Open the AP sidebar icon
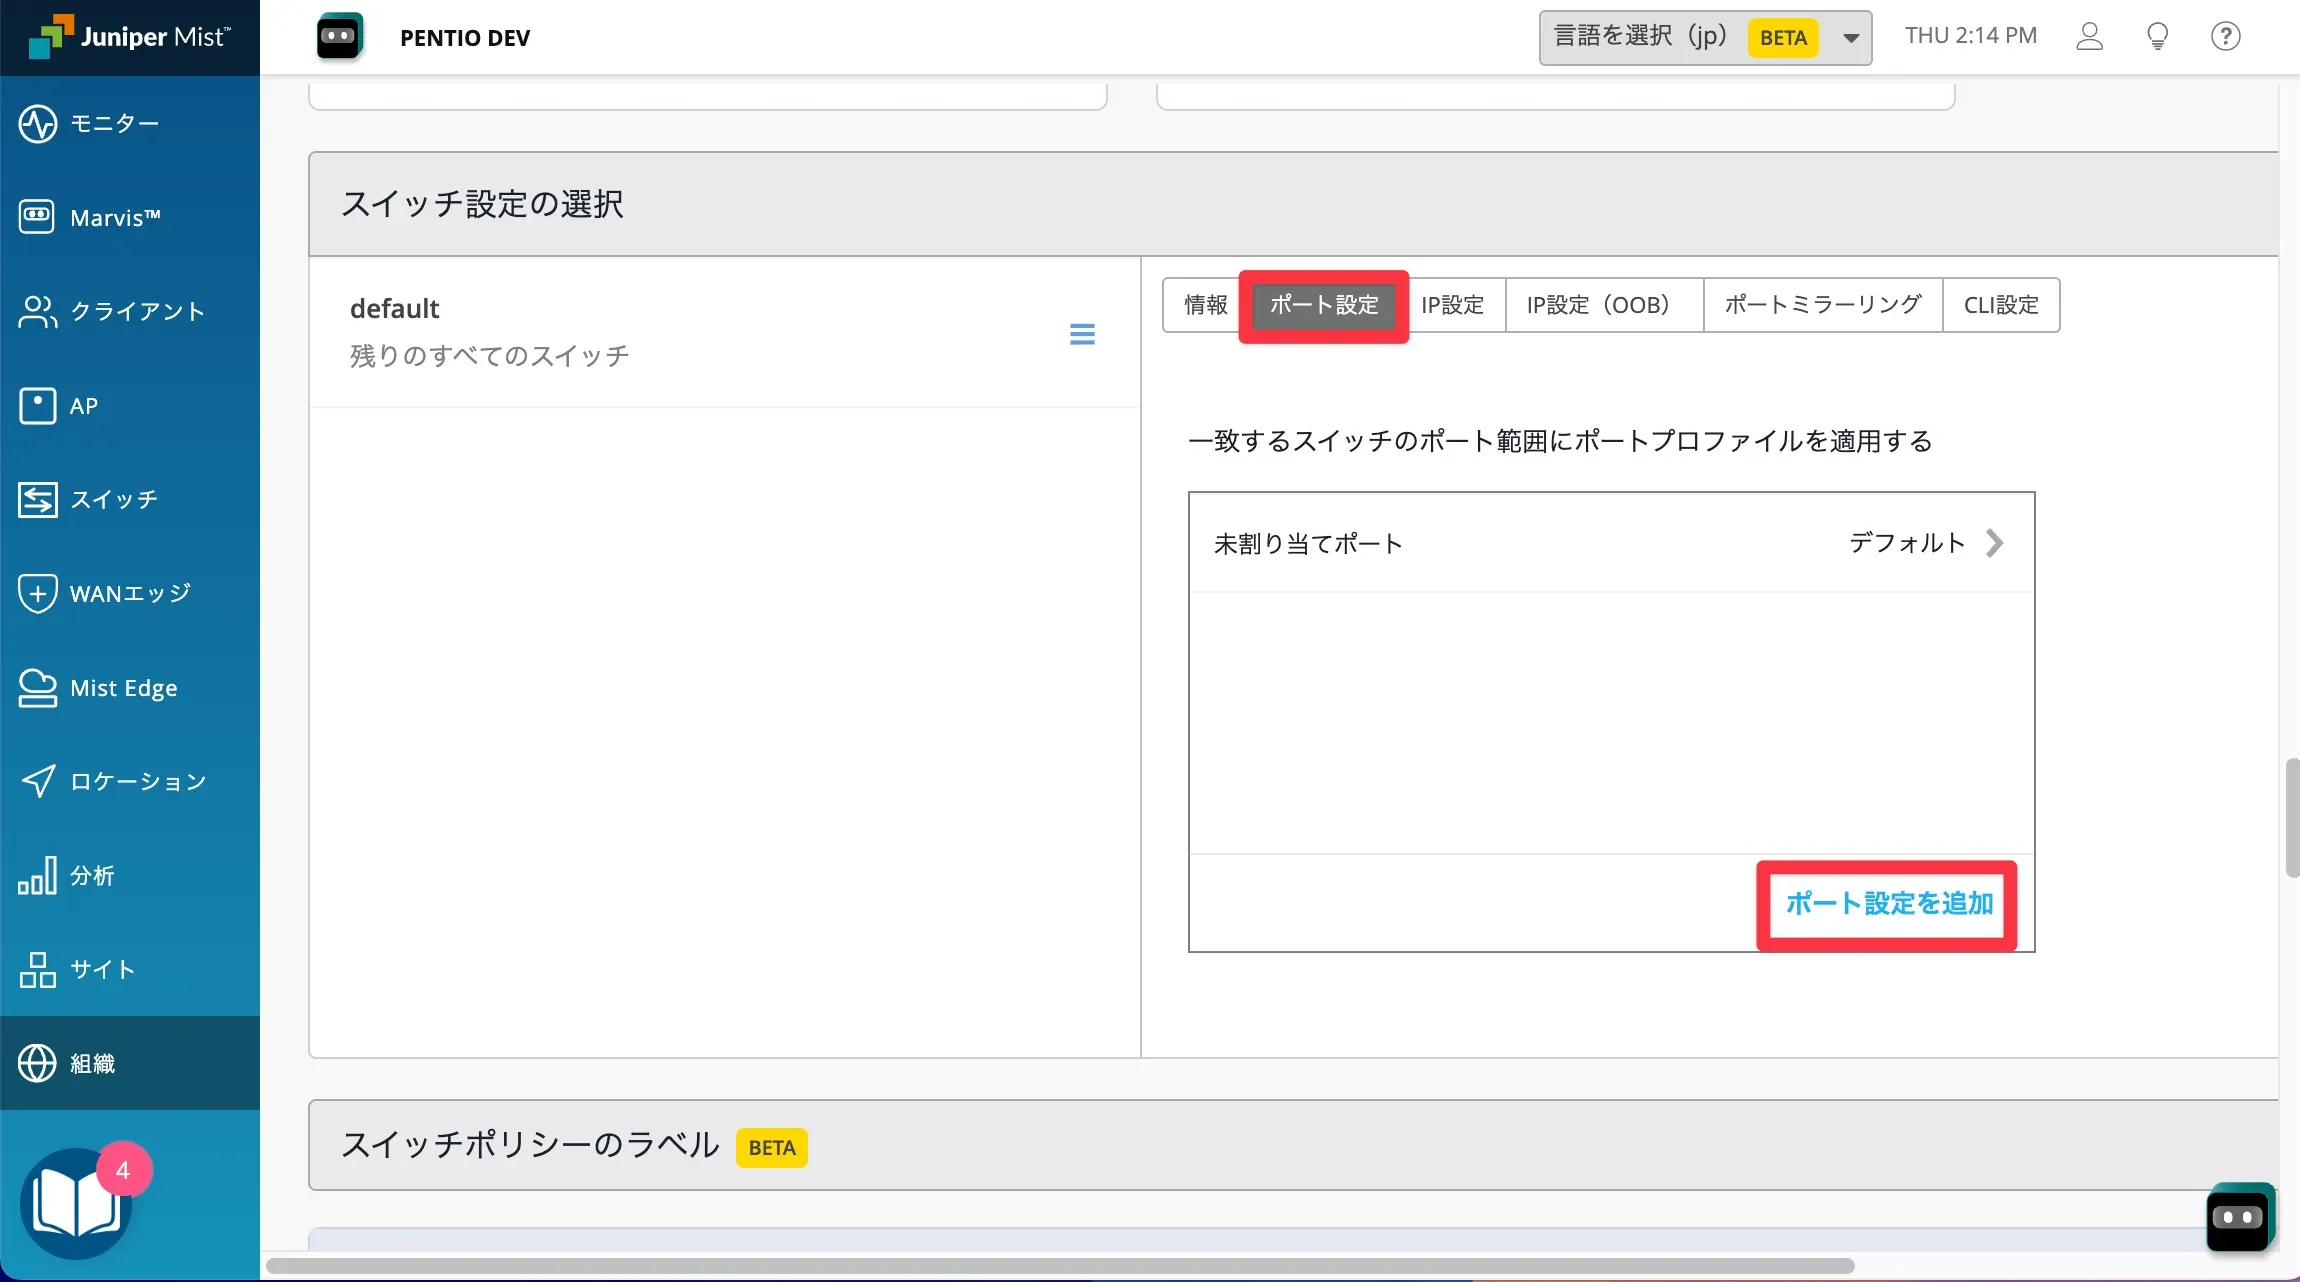The width and height of the screenshot is (2300, 1282). coord(38,406)
